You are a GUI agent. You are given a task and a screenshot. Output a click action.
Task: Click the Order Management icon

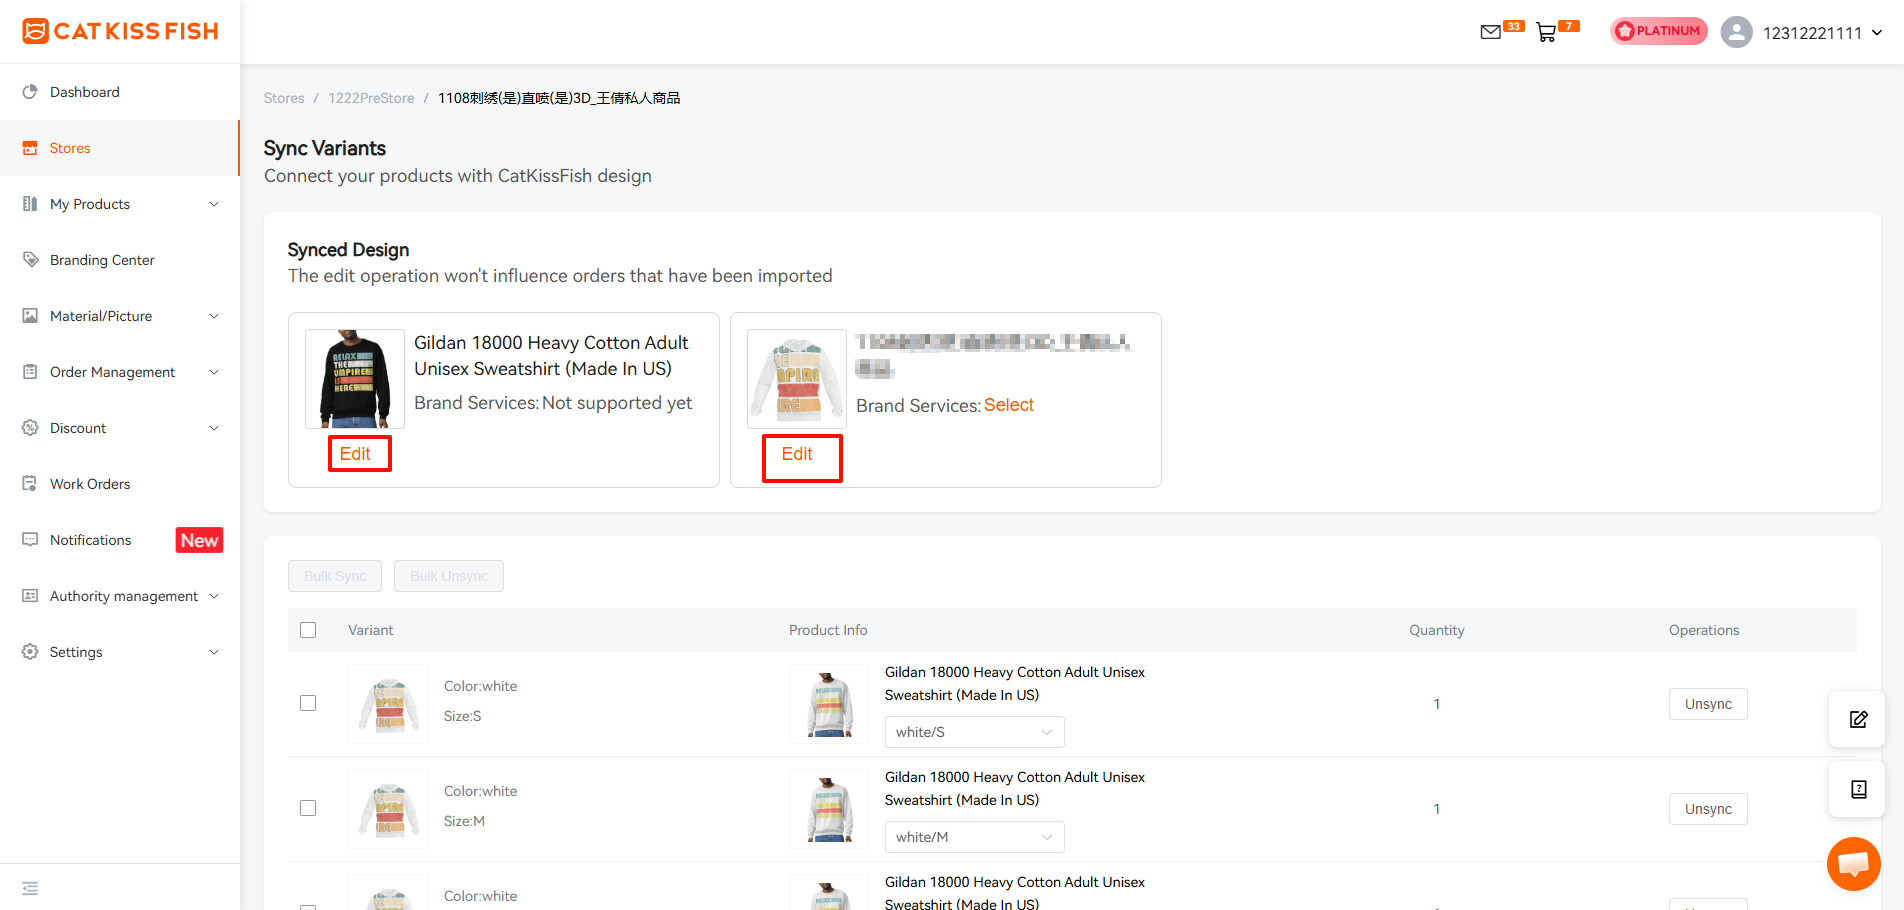30,372
